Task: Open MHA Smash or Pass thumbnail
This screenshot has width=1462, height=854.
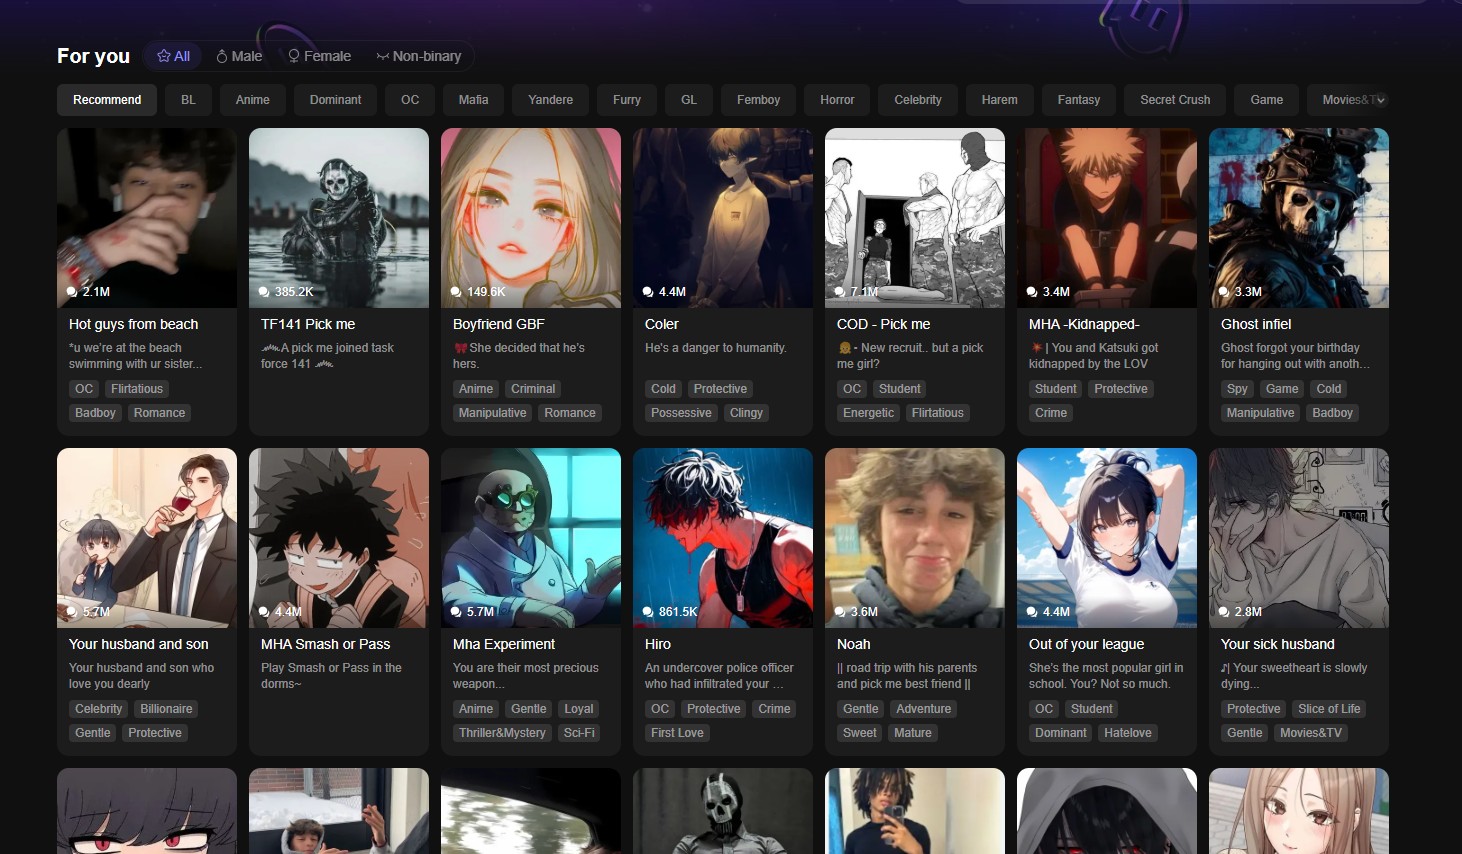Action: pyautogui.click(x=339, y=538)
